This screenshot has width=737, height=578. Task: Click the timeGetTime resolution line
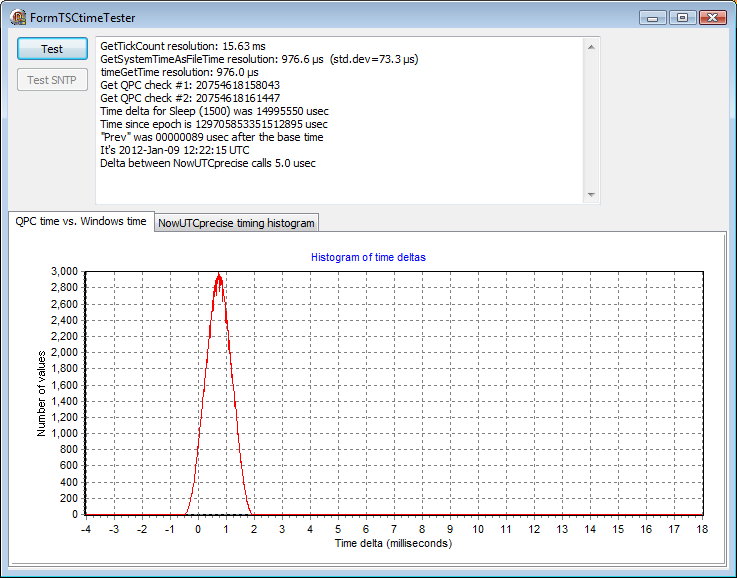click(179, 72)
